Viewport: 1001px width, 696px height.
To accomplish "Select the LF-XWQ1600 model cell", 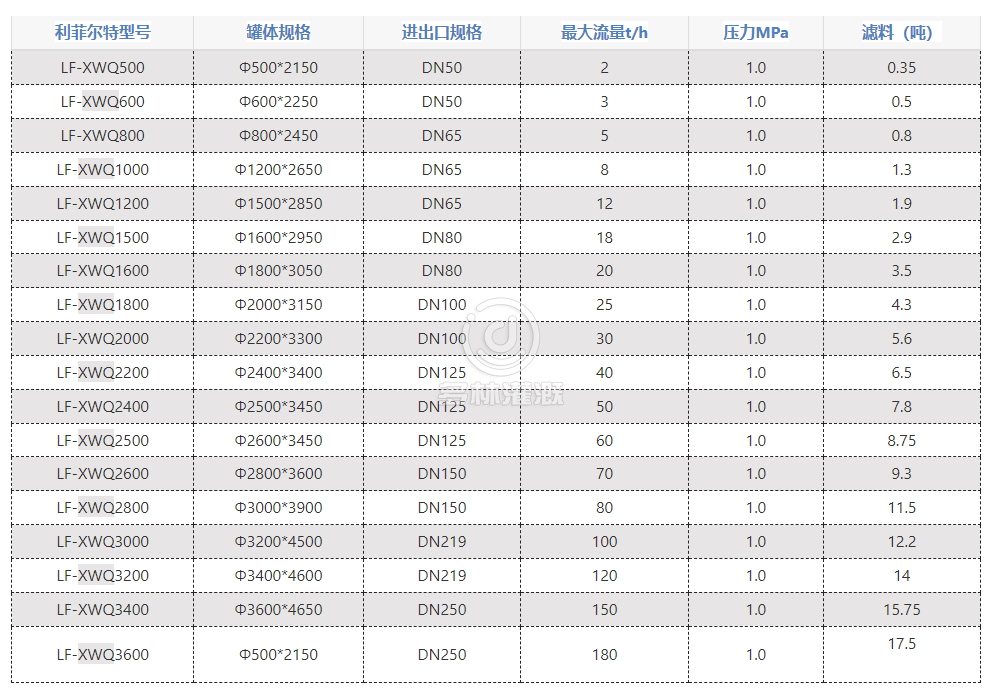I will coord(102,271).
